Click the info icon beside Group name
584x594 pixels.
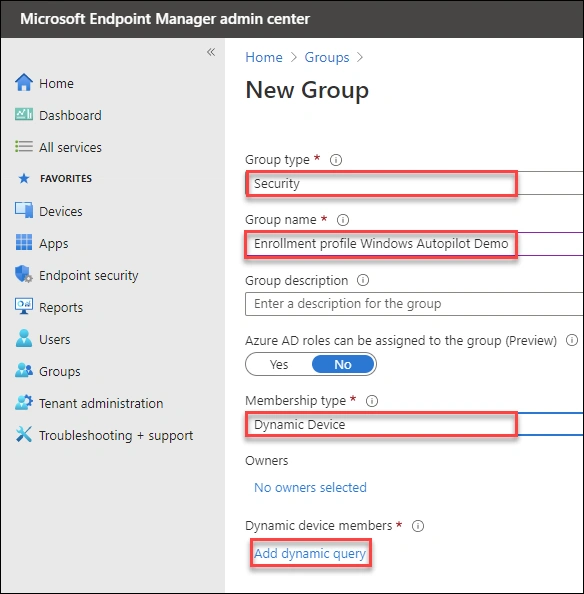coord(343,220)
